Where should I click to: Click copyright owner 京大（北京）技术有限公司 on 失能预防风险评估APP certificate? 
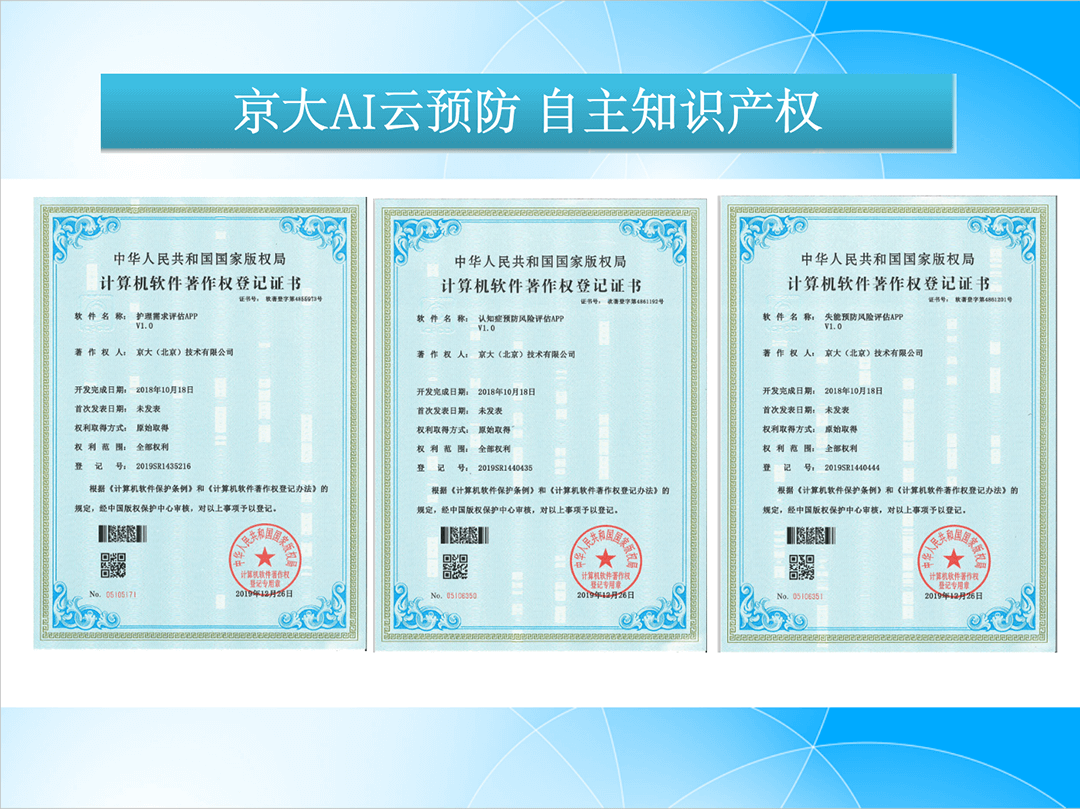873,353
